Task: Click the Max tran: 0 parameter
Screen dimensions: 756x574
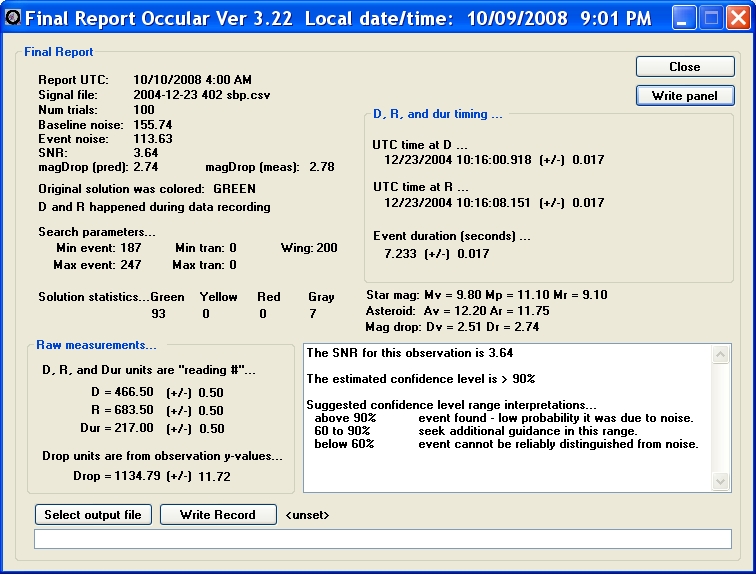Action: tap(204, 265)
